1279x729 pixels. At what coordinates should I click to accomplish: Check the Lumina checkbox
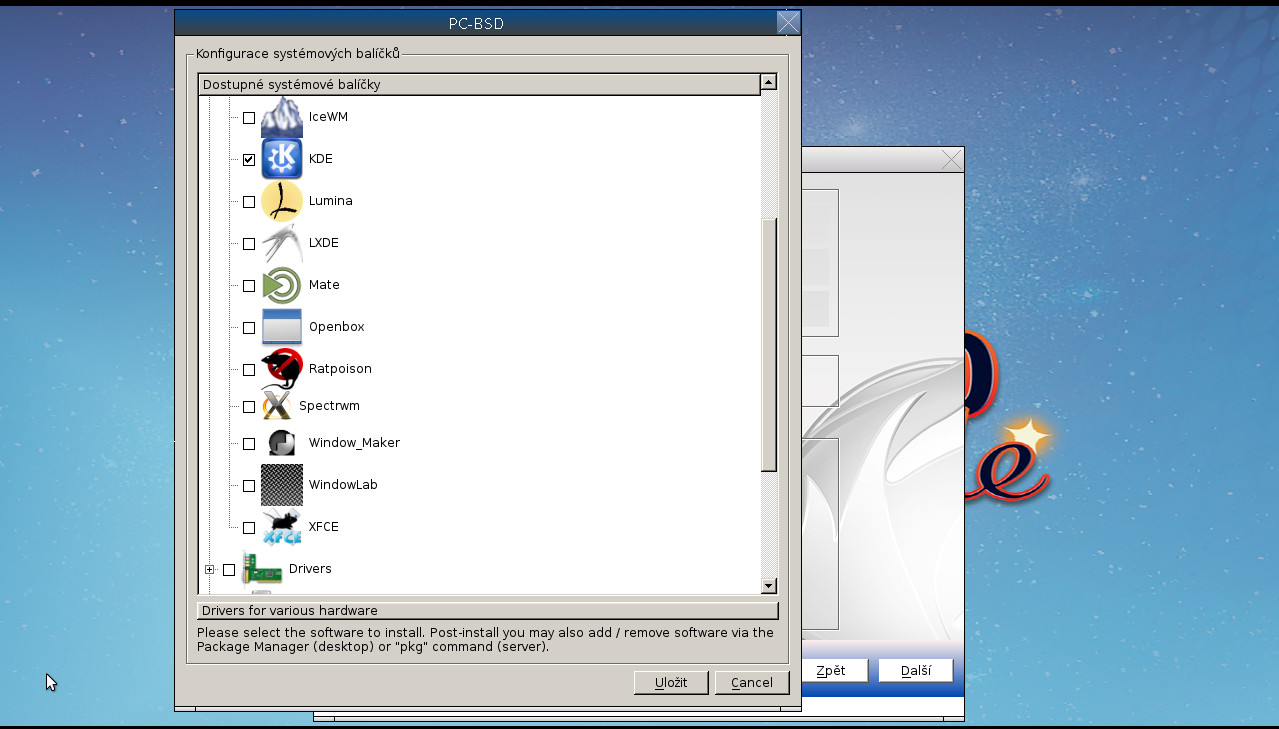(248, 201)
